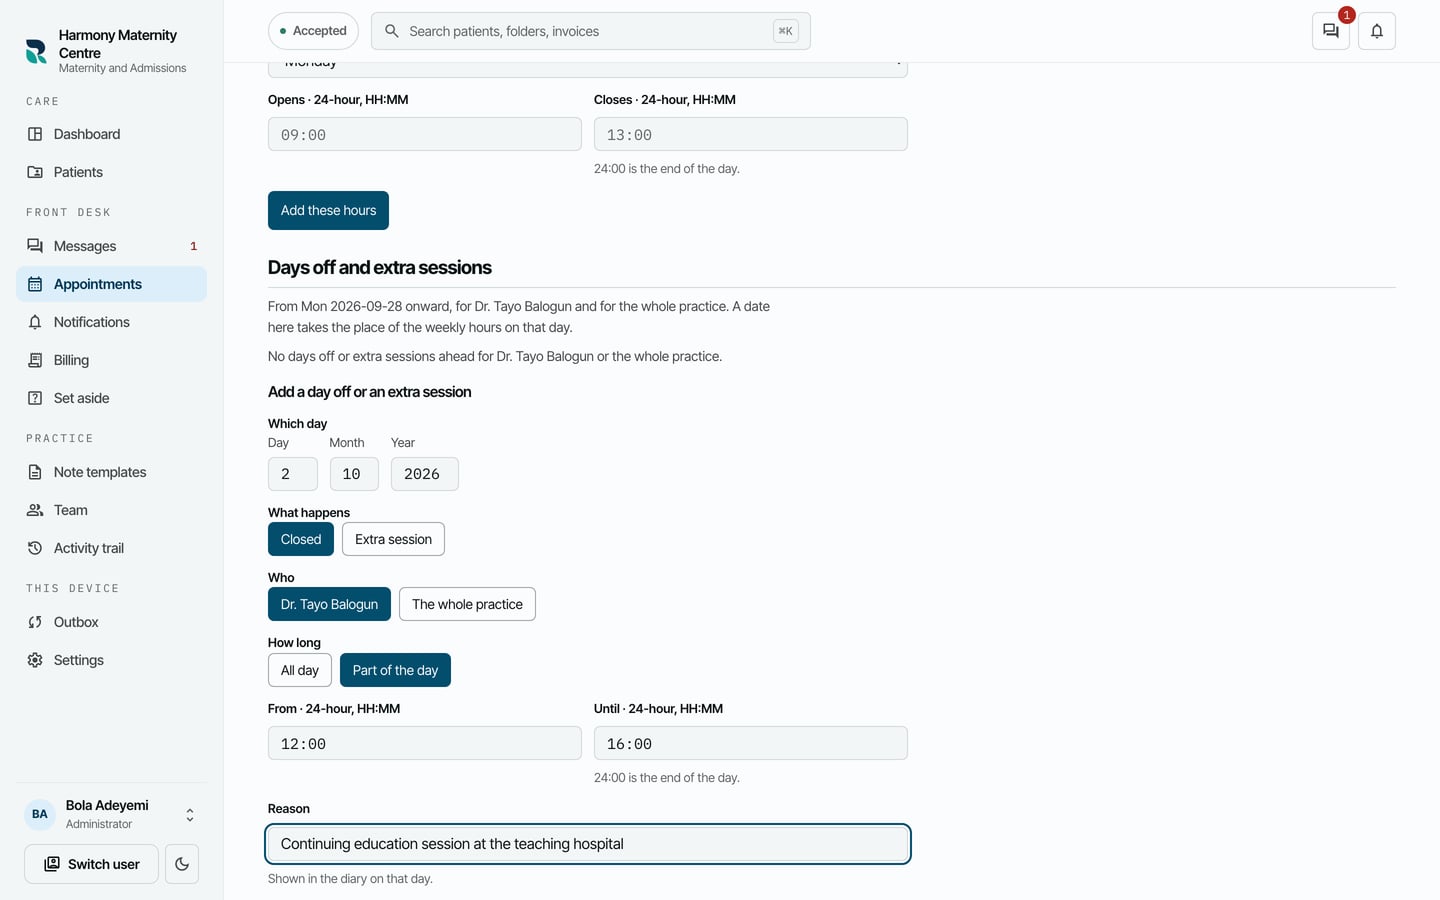The height and width of the screenshot is (900, 1440).
Task: Click the Team people icon in sidebar
Action: click(x=35, y=510)
